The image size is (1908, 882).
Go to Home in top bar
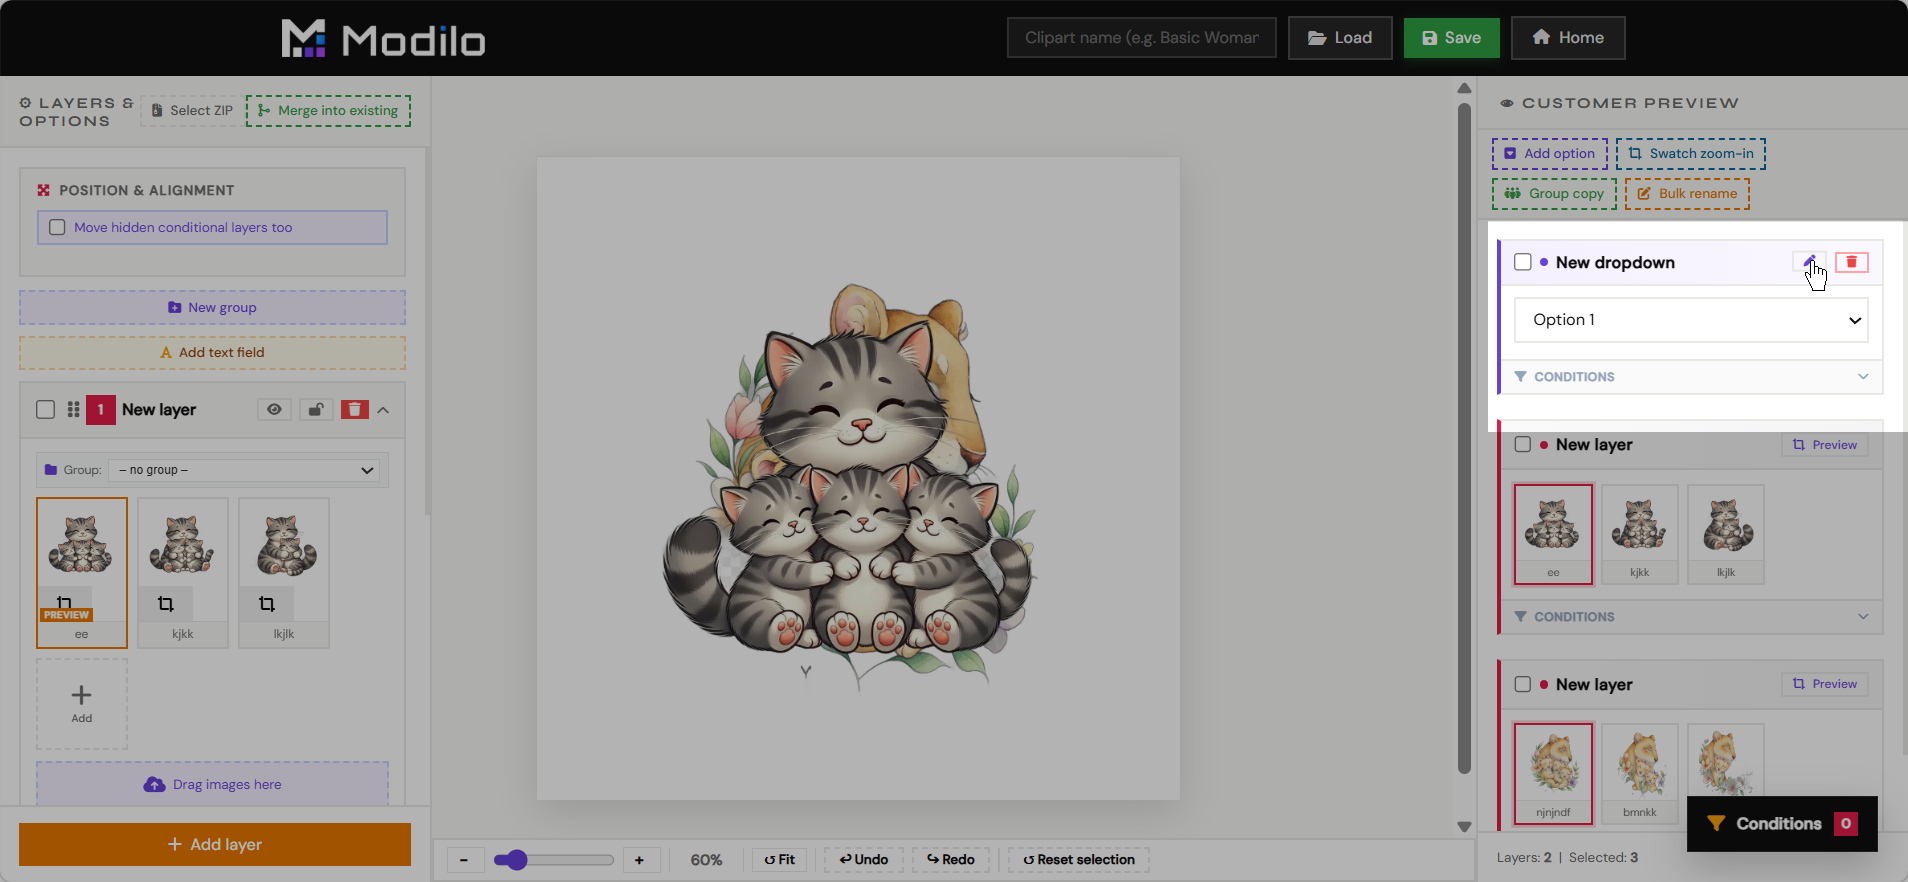point(1568,38)
